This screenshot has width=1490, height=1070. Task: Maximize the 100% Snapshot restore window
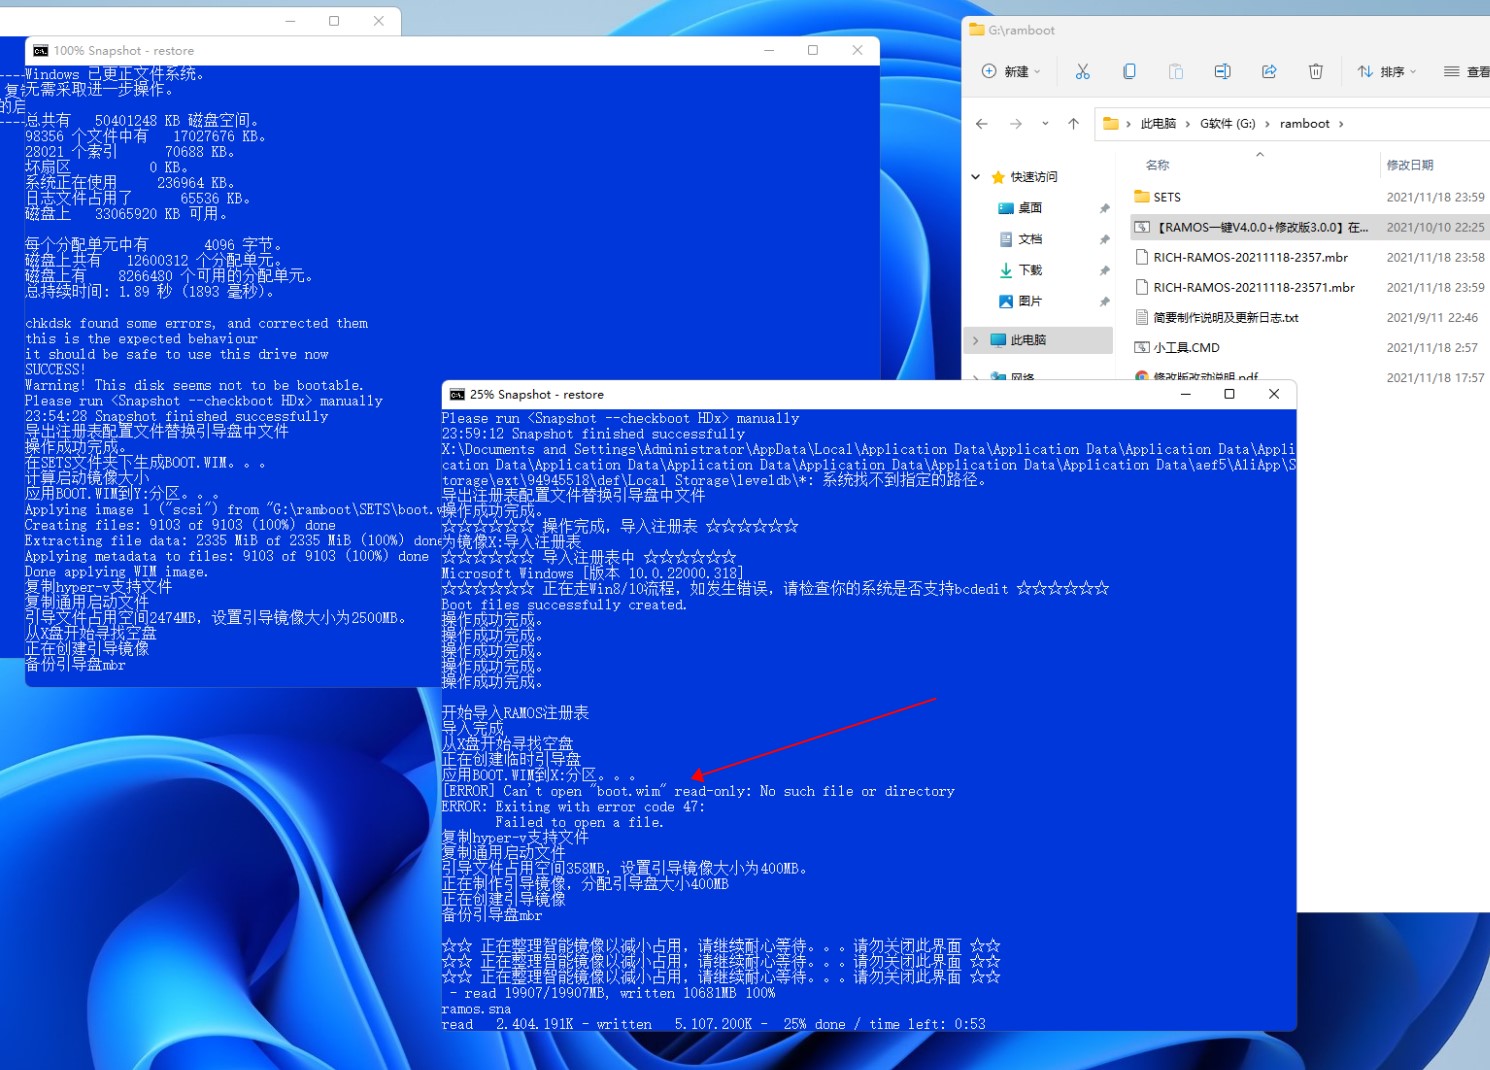(813, 50)
